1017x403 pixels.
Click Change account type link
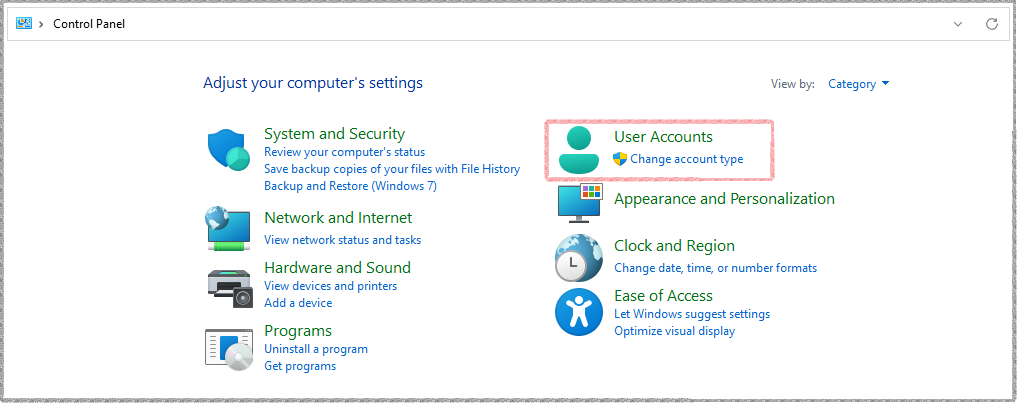click(x=687, y=159)
